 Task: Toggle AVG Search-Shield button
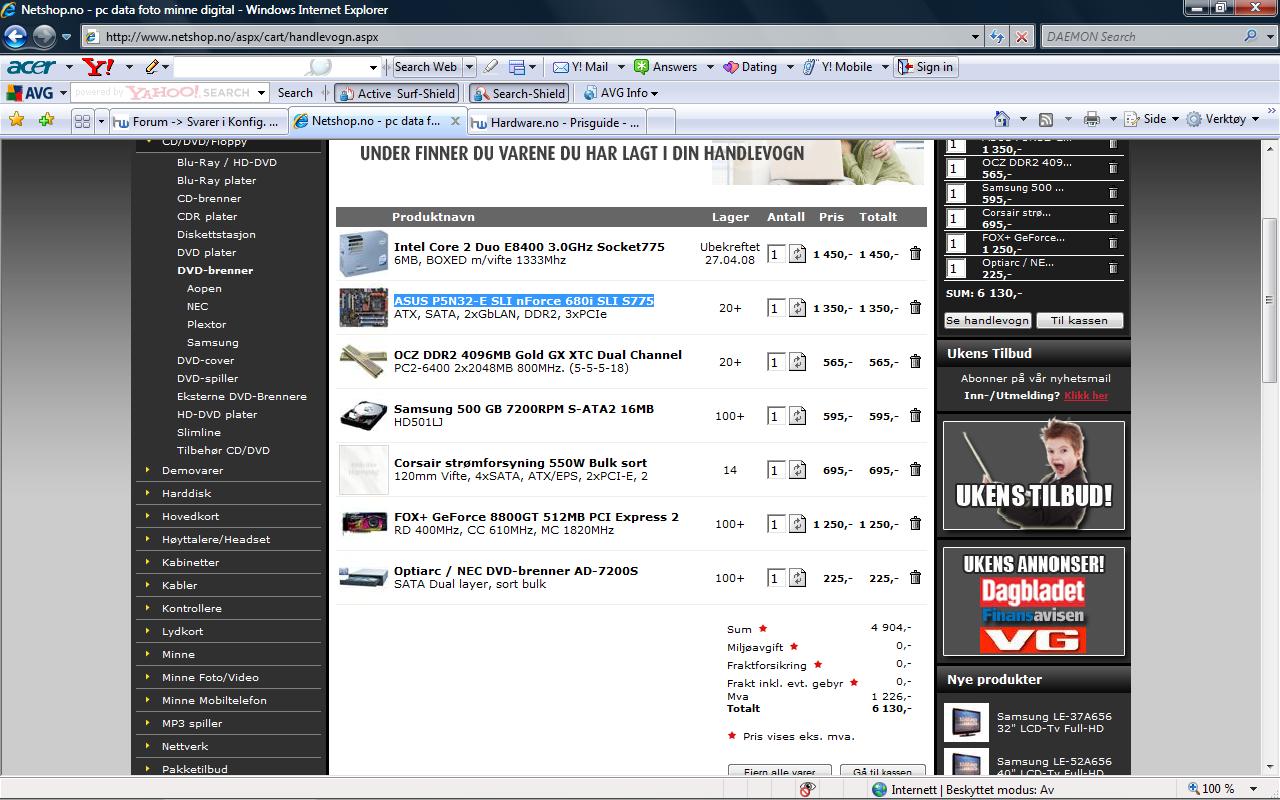(x=519, y=93)
